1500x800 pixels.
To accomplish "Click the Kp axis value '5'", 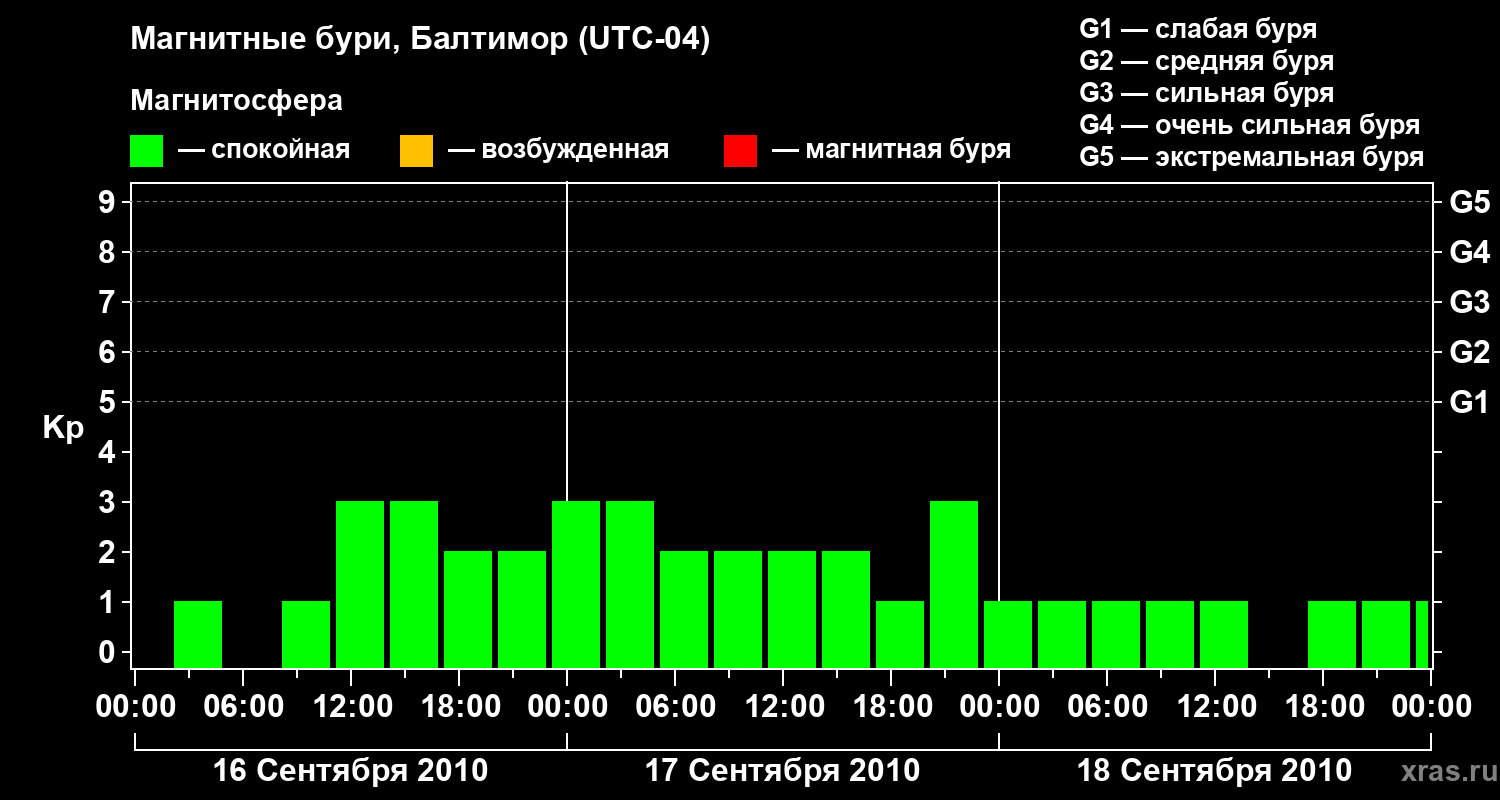I will click(x=109, y=403).
